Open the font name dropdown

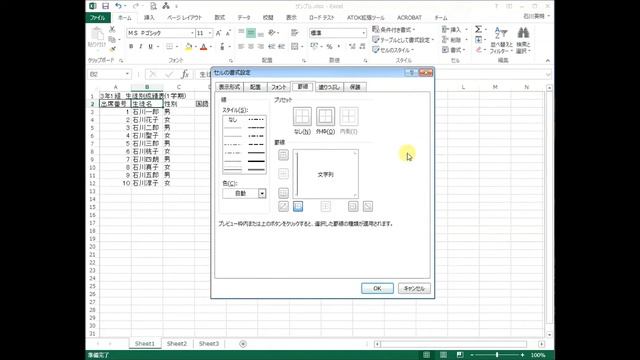tap(192, 33)
